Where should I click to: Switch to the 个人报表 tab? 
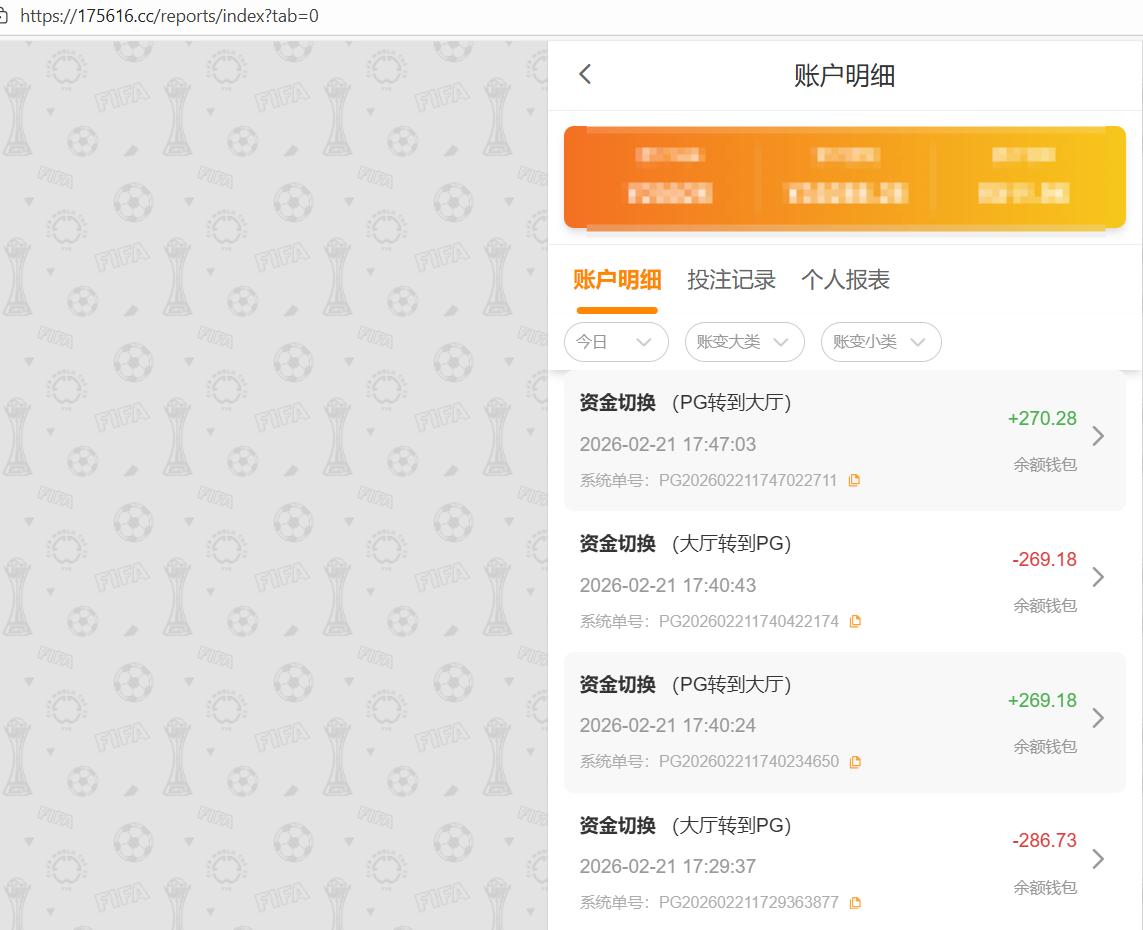(x=845, y=280)
